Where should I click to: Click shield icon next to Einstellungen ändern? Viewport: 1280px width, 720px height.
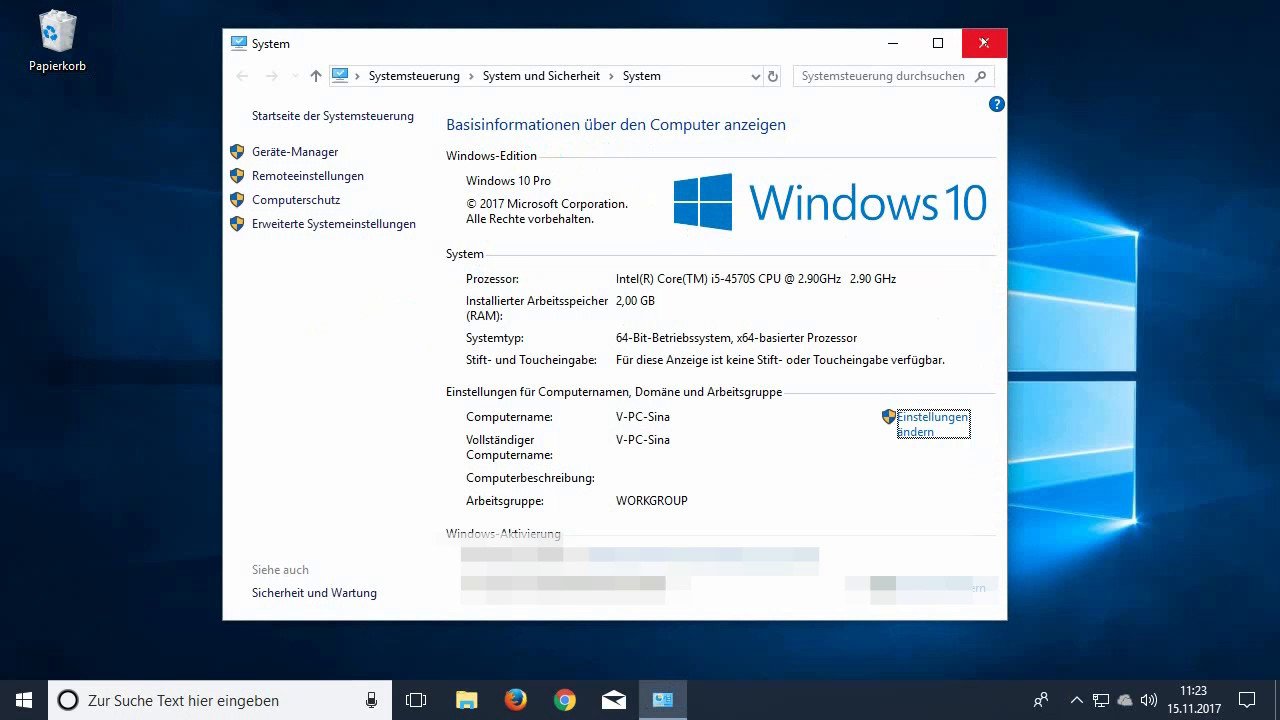coord(888,417)
